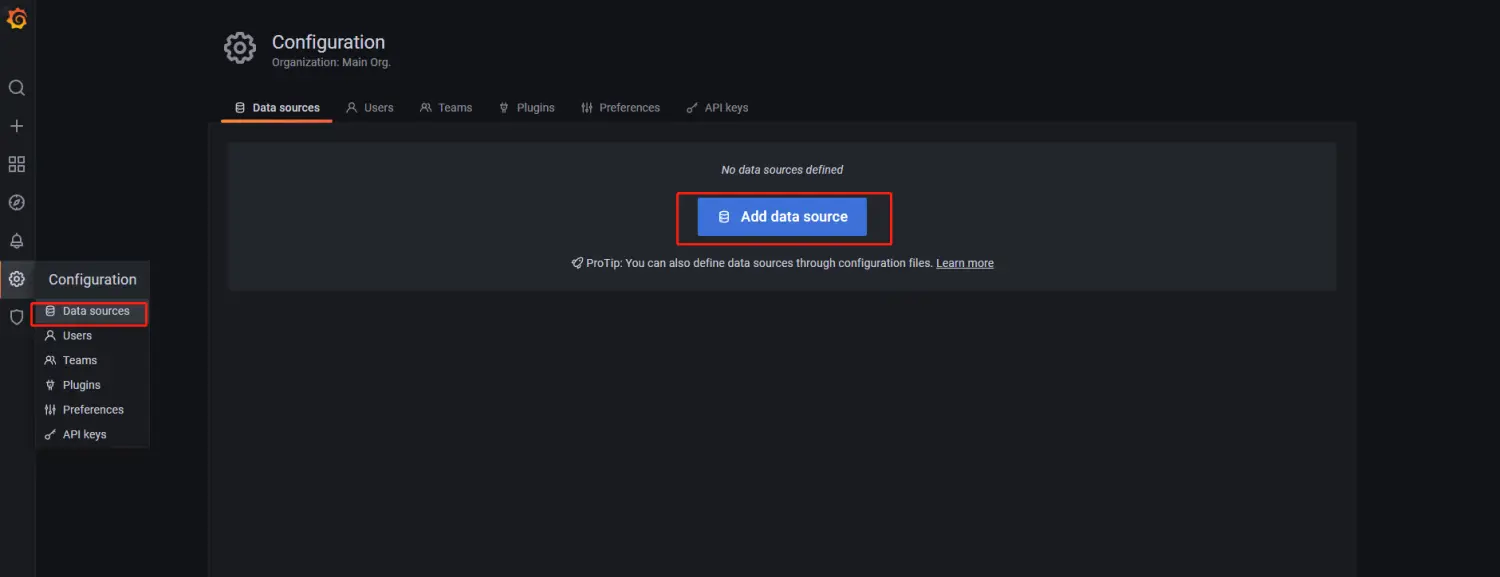Open the Dashboards panel icon
The width and height of the screenshot is (1500, 577).
(x=16, y=163)
